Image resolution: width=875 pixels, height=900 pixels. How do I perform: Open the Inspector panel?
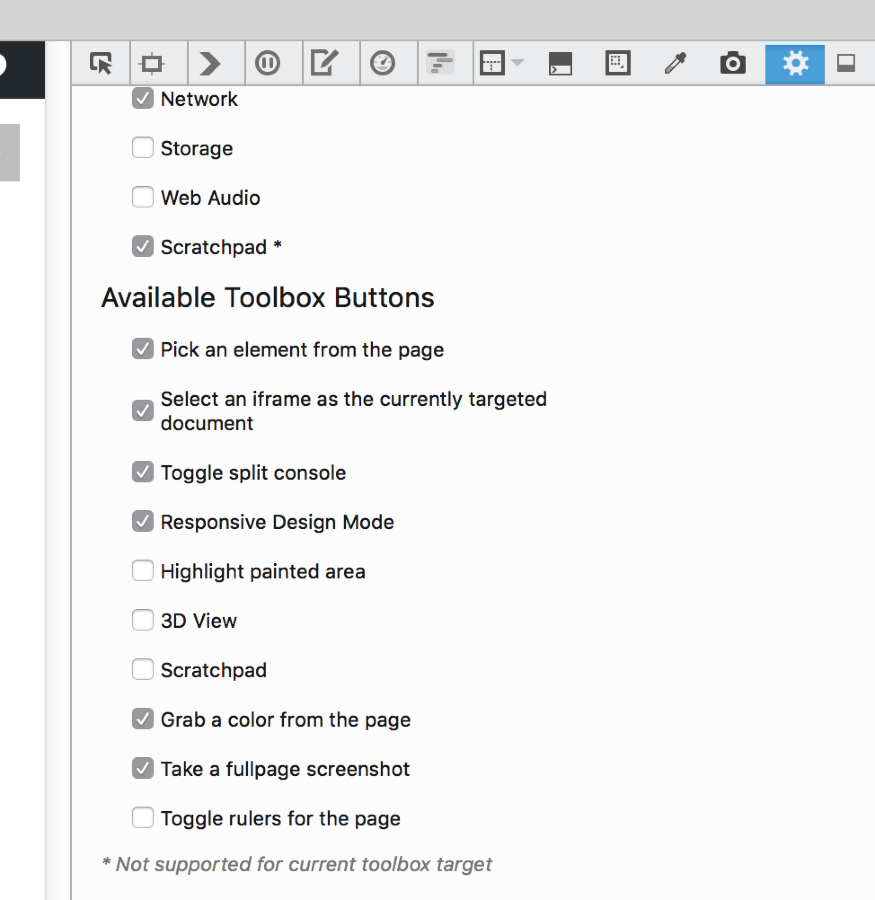[152, 64]
